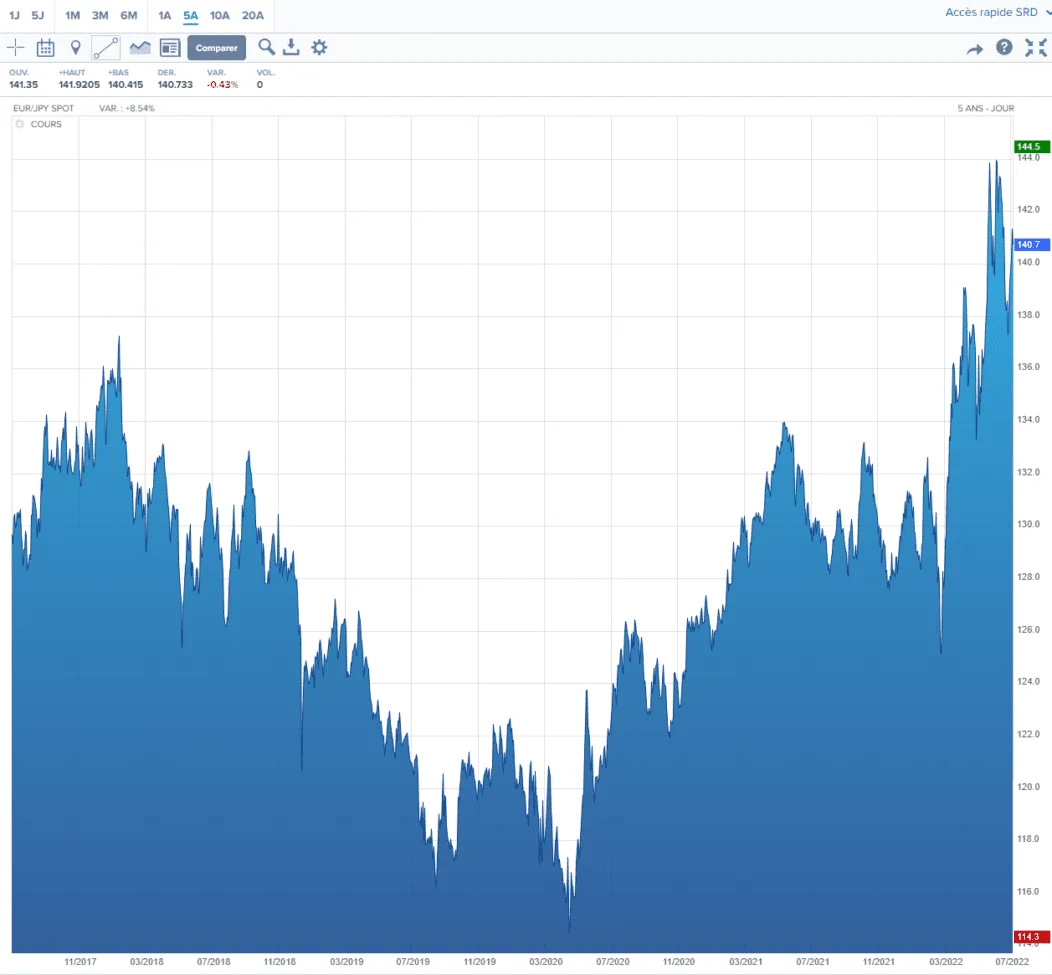Click the location pin marker icon
The image size is (1052, 975).
75,47
